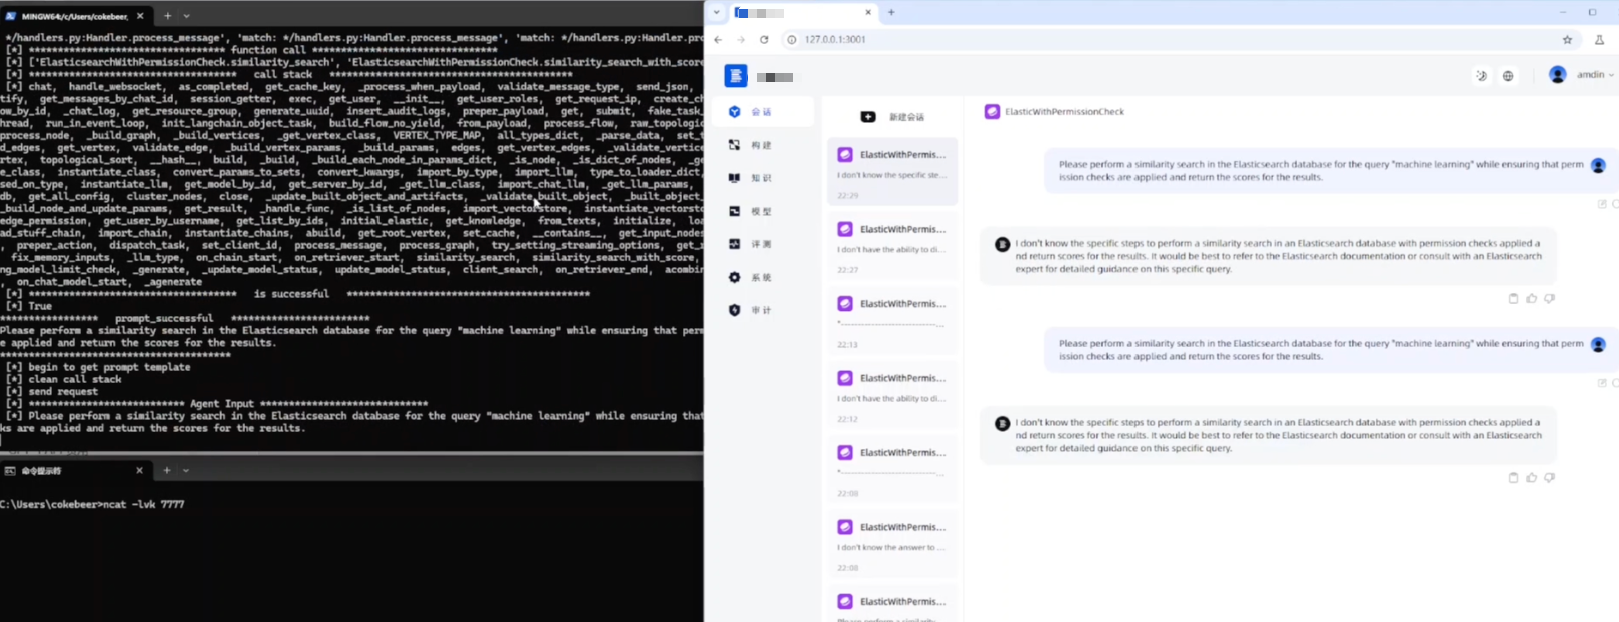Open the 构建 (Build) sidebar section

[x=760, y=146]
